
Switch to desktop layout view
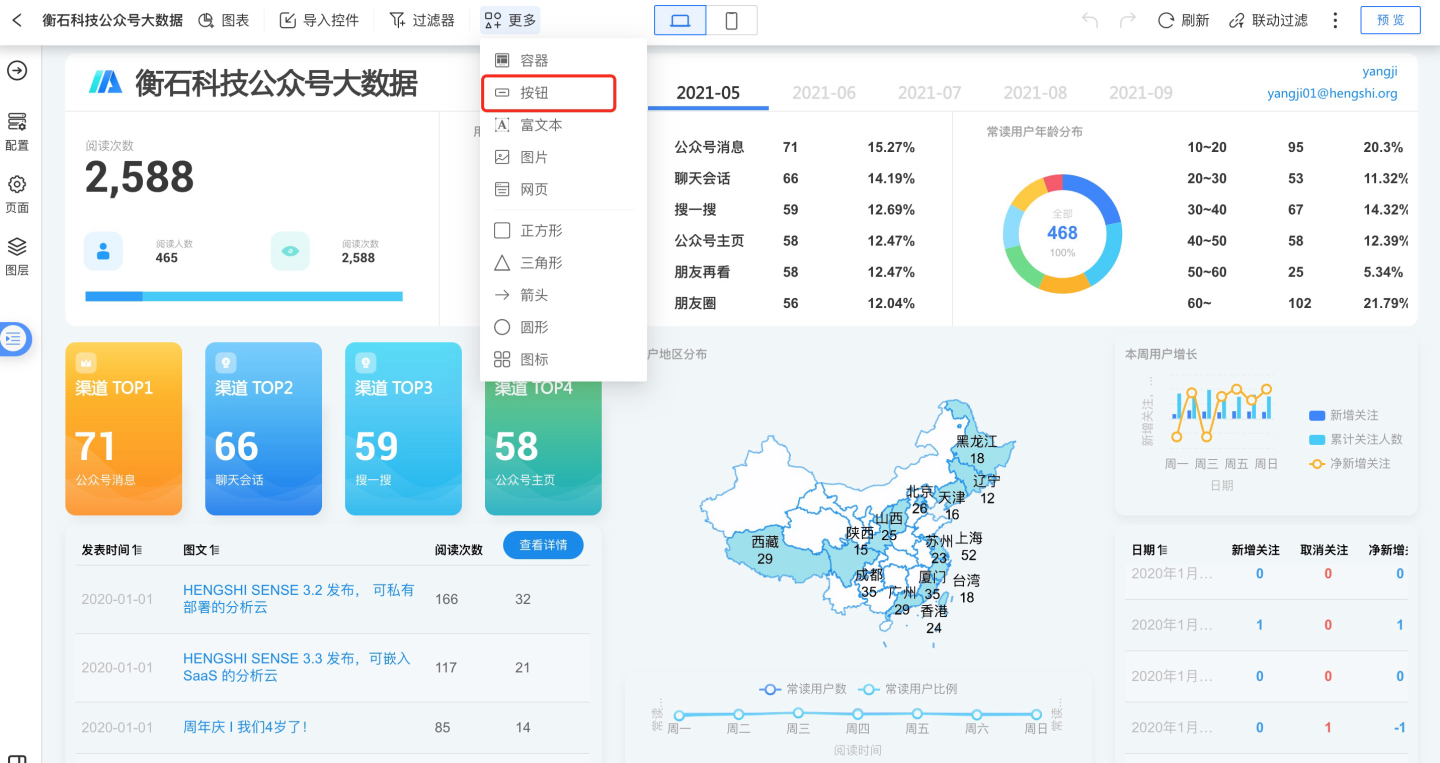coord(680,20)
